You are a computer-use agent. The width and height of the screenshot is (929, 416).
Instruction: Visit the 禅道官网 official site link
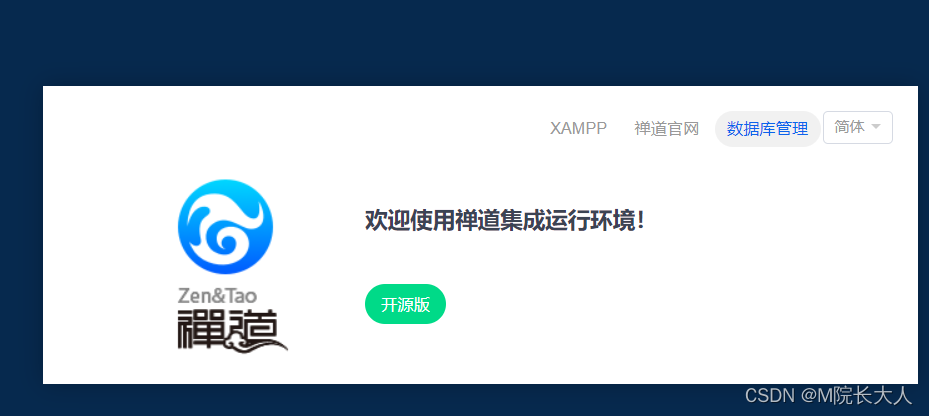click(x=667, y=129)
